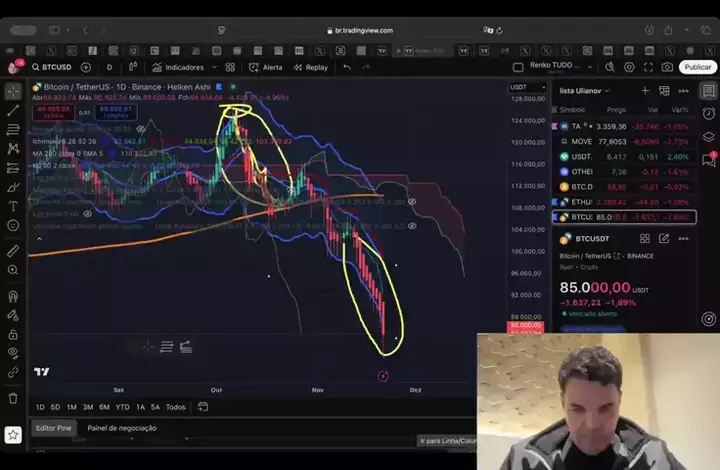Click the trash icon to remove drawings
This screenshot has height=470, width=720.
coord(13,397)
